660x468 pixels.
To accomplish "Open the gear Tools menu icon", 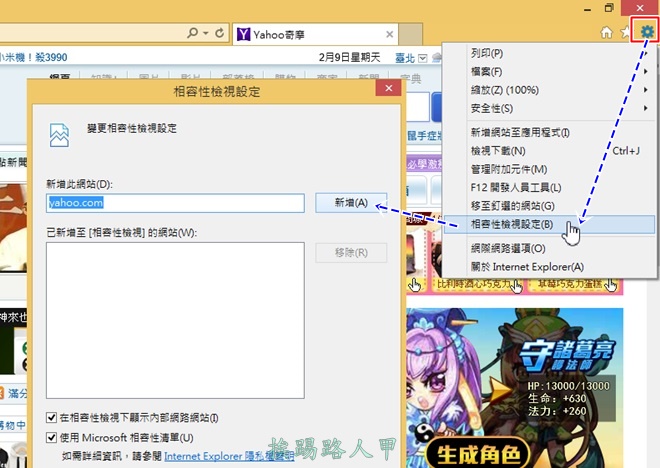I will [x=647, y=33].
